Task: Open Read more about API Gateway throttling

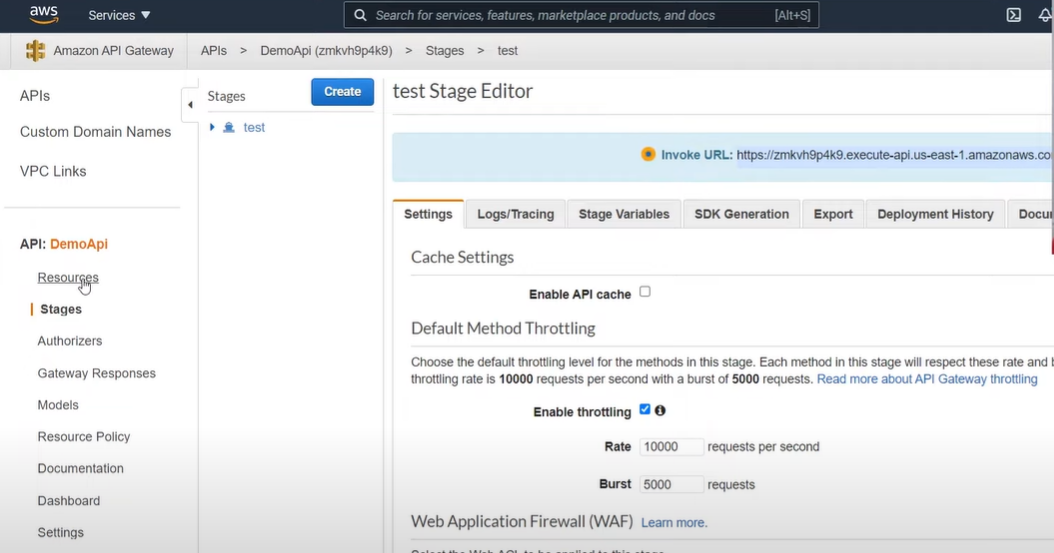Action: [927, 379]
